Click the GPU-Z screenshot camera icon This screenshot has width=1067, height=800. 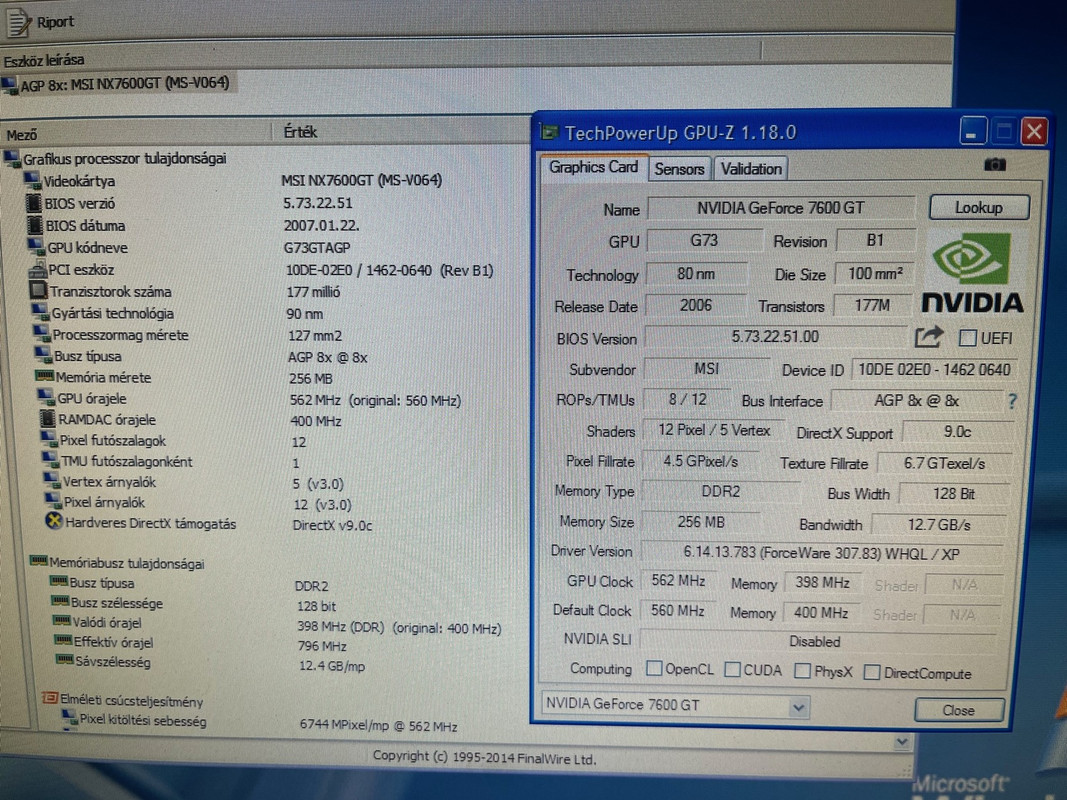click(x=995, y=165)
